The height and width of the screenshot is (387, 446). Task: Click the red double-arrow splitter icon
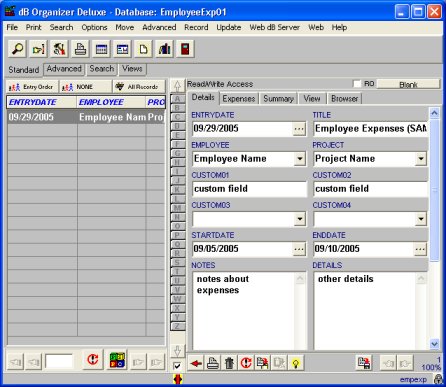(178, 379)
